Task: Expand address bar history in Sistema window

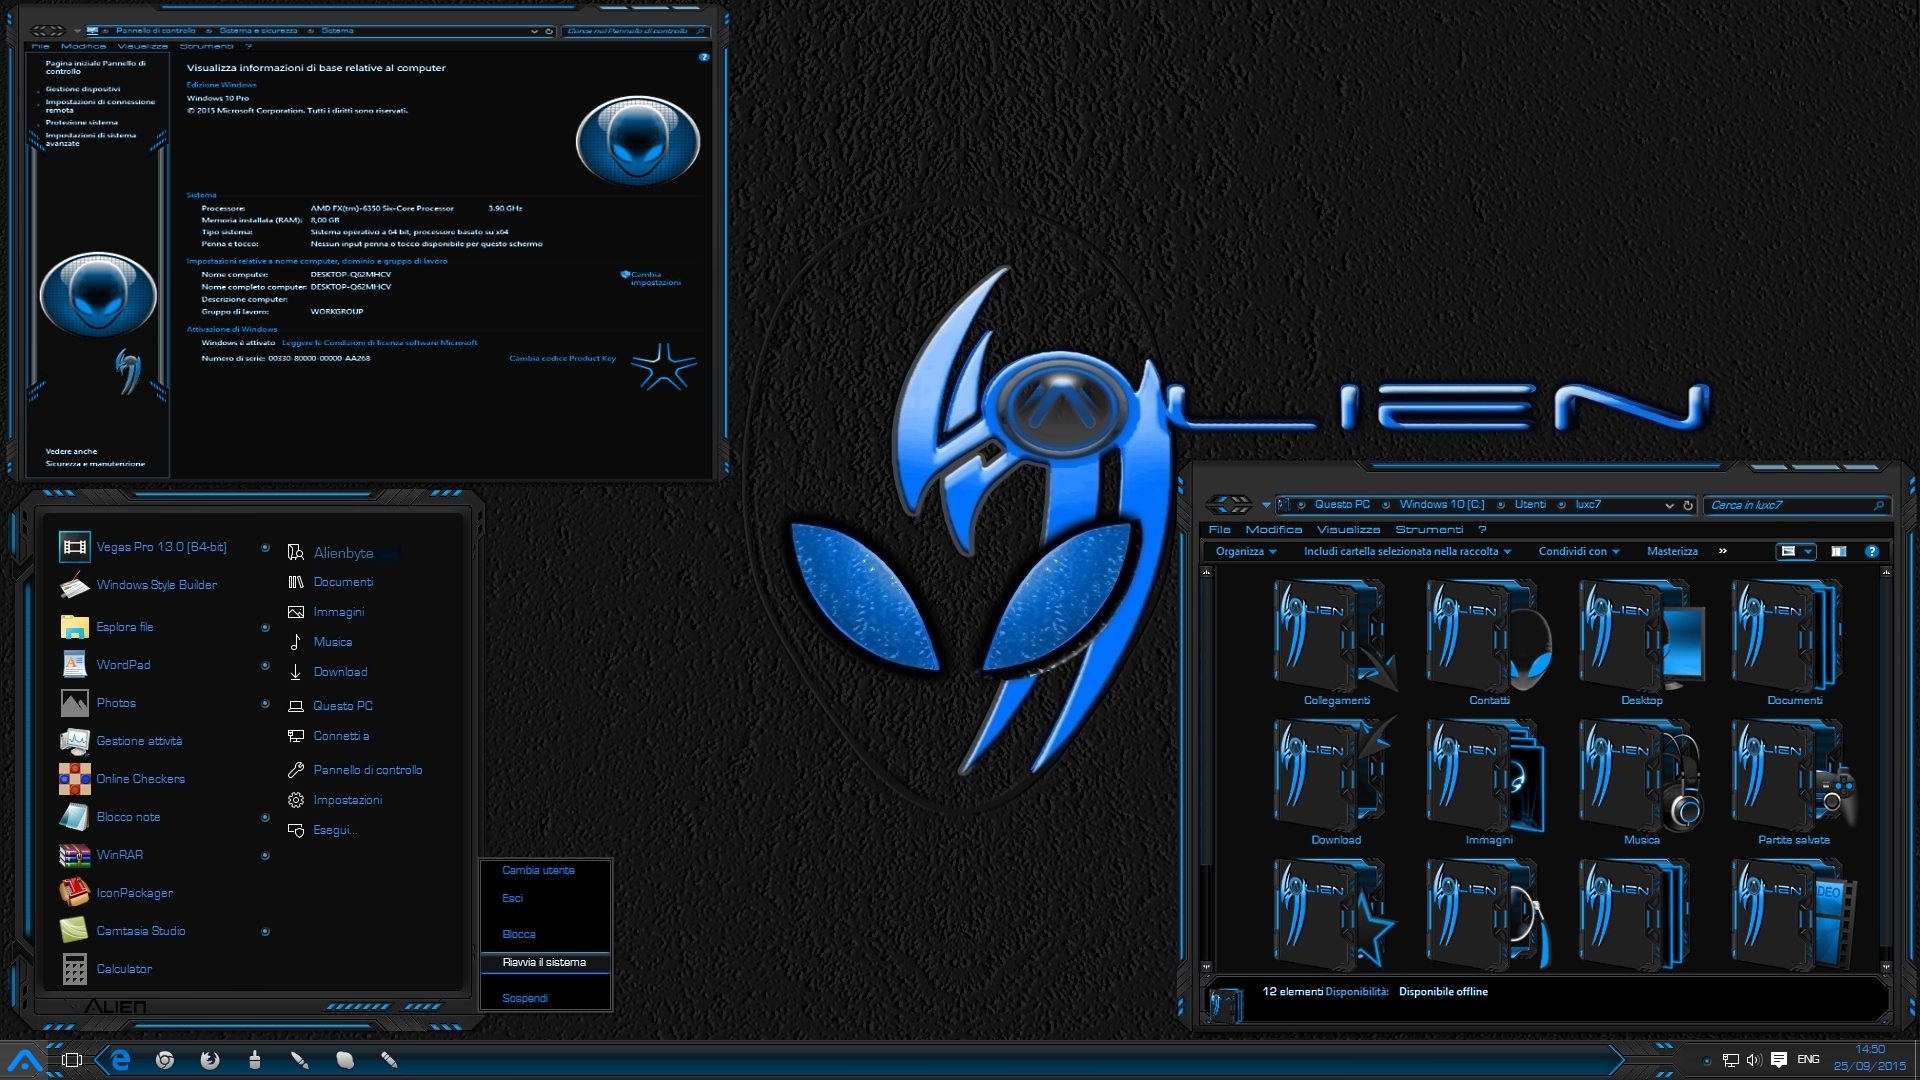Action: coord(534,31)
